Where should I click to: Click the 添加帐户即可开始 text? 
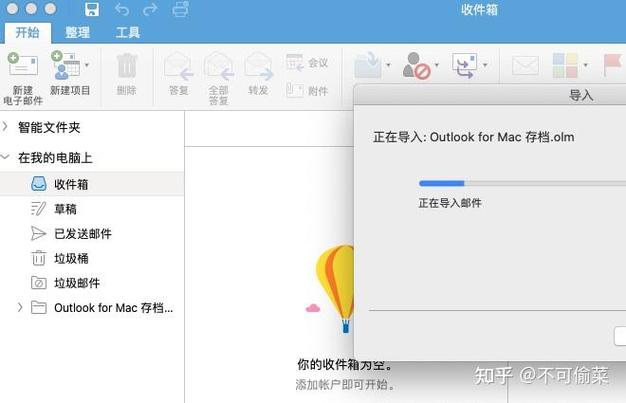[x=345, y=385]
